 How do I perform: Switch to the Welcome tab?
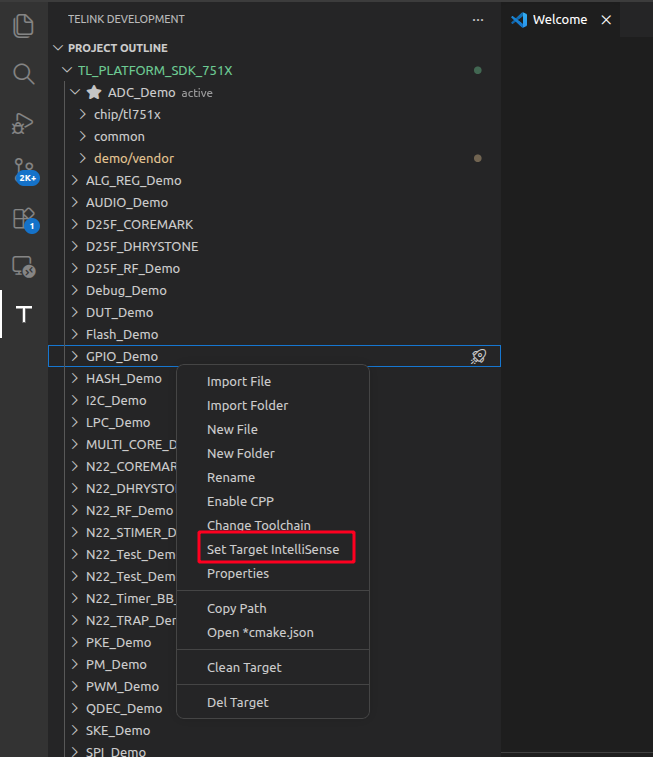pos(560,20)
